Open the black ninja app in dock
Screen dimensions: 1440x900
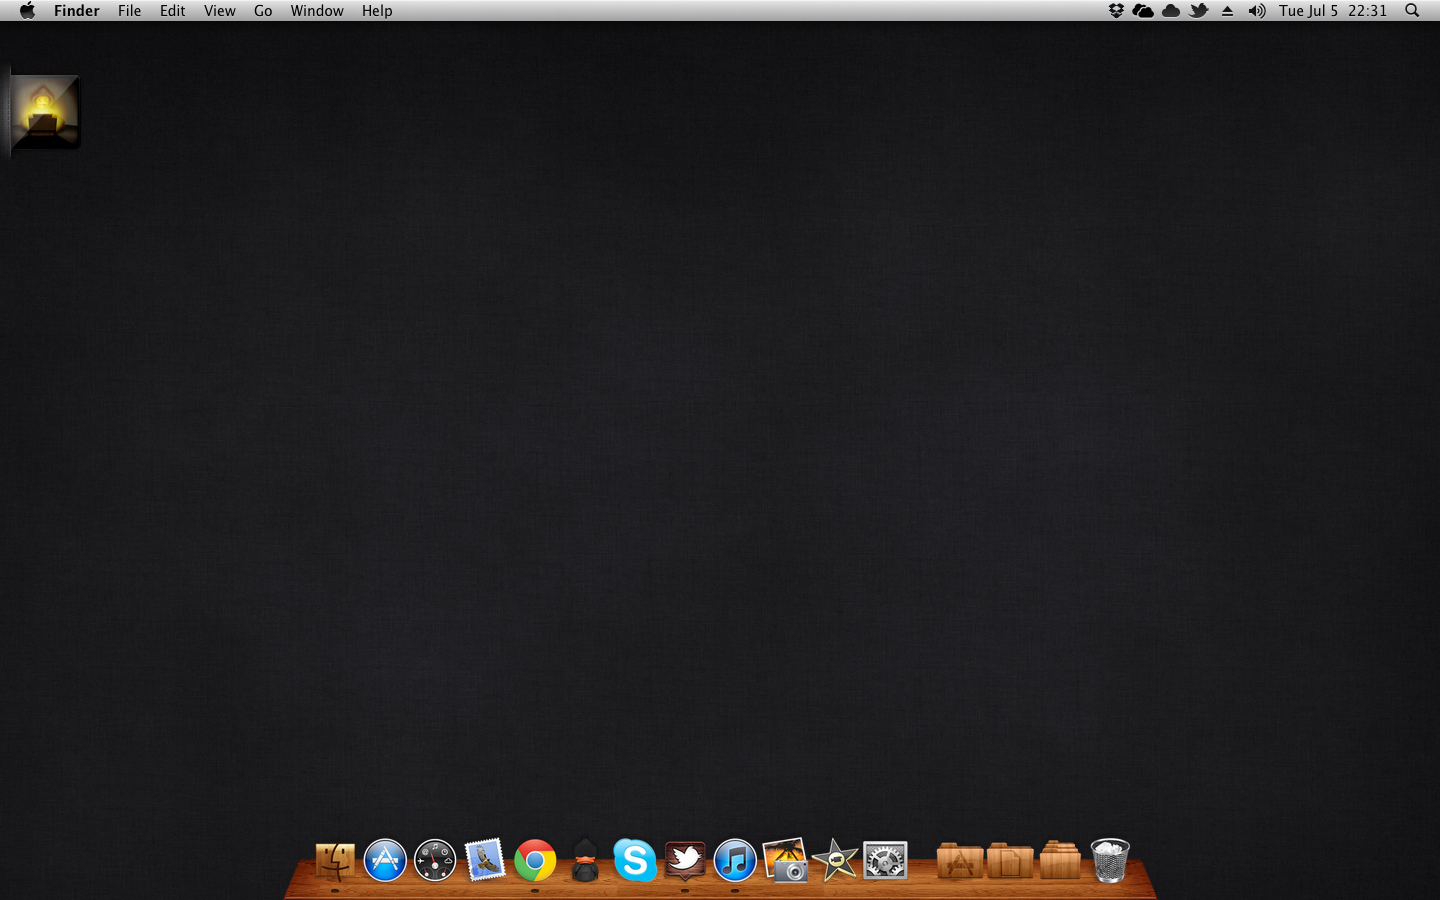click(x=585, y=860)
